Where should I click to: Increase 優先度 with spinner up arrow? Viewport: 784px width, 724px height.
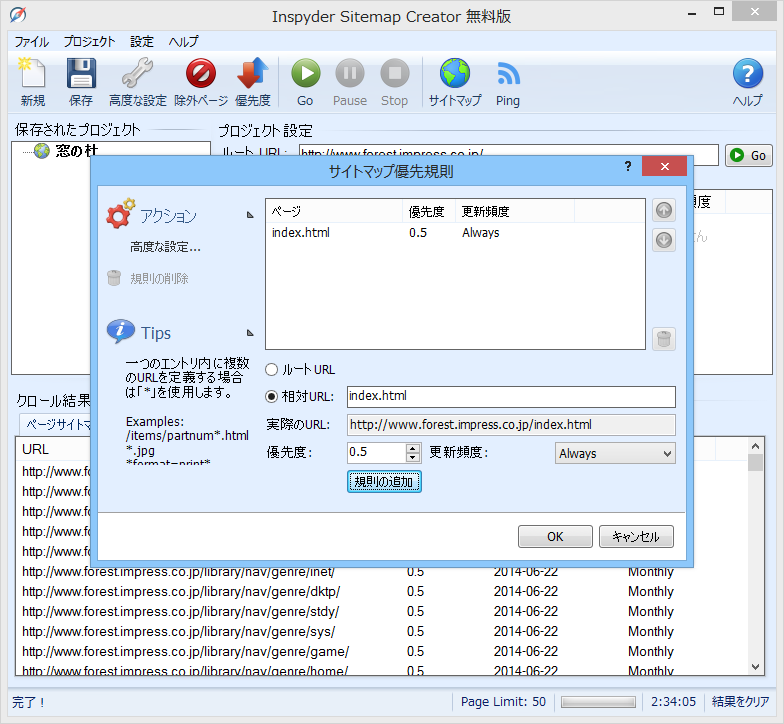click(412, 448)
